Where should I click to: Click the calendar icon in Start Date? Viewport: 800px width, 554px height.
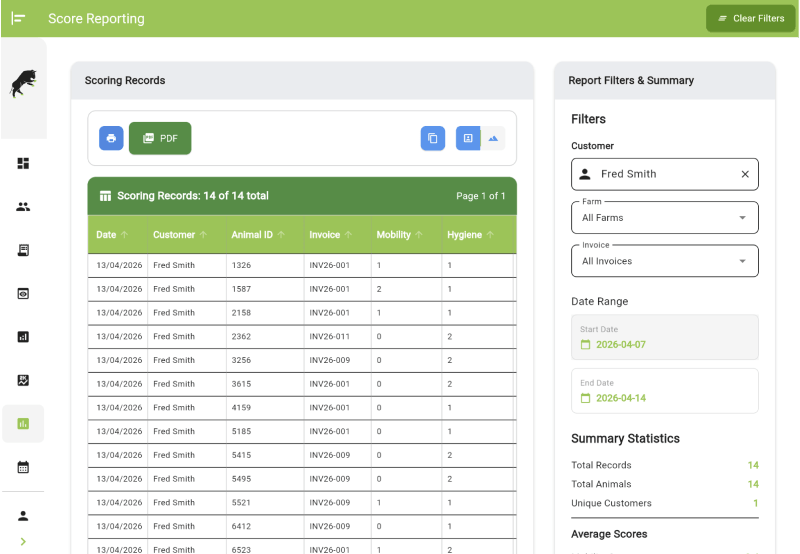[586, 345]
